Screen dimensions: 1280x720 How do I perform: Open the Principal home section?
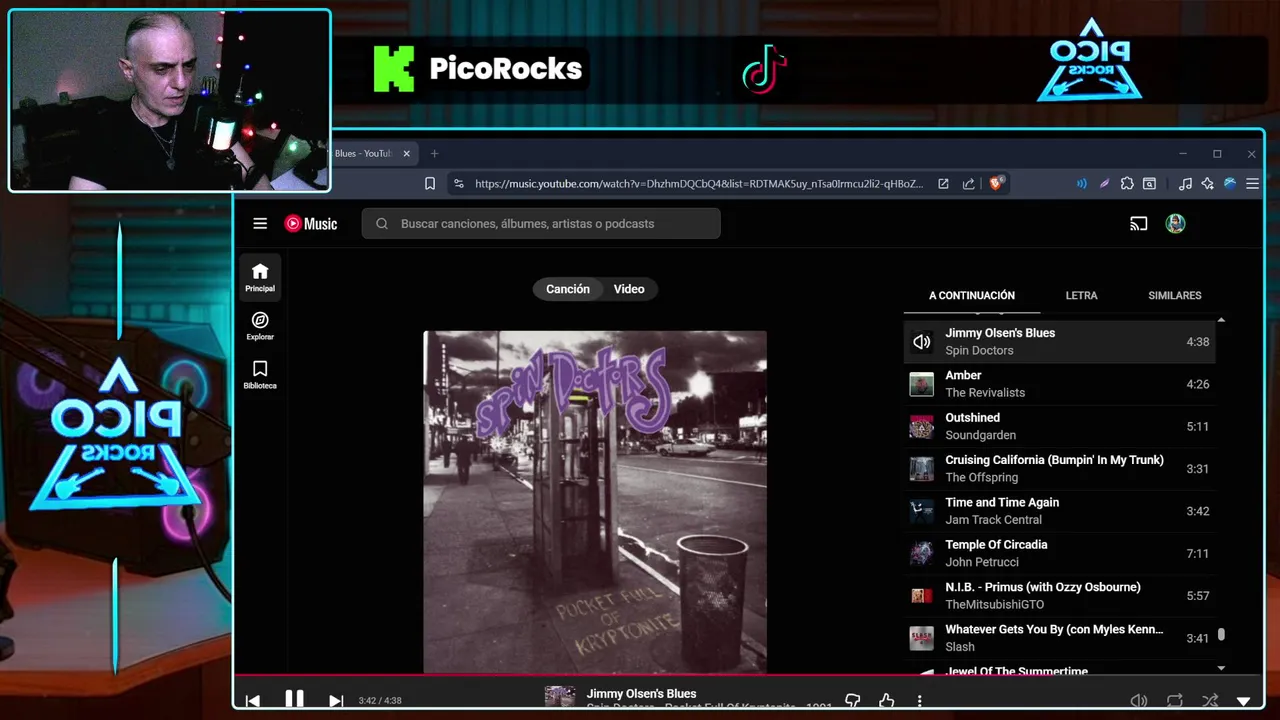click(x=260, y=277)
